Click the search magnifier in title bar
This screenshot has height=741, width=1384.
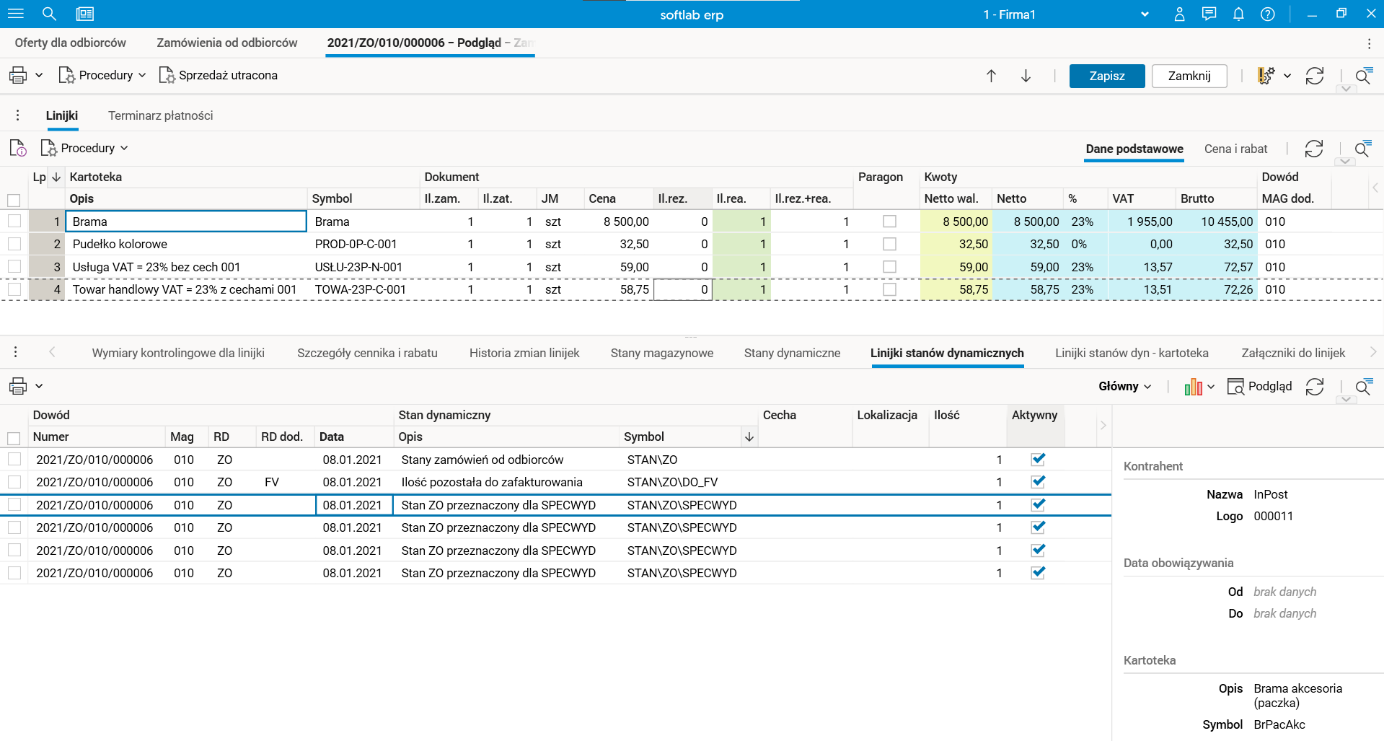point(50,14)
